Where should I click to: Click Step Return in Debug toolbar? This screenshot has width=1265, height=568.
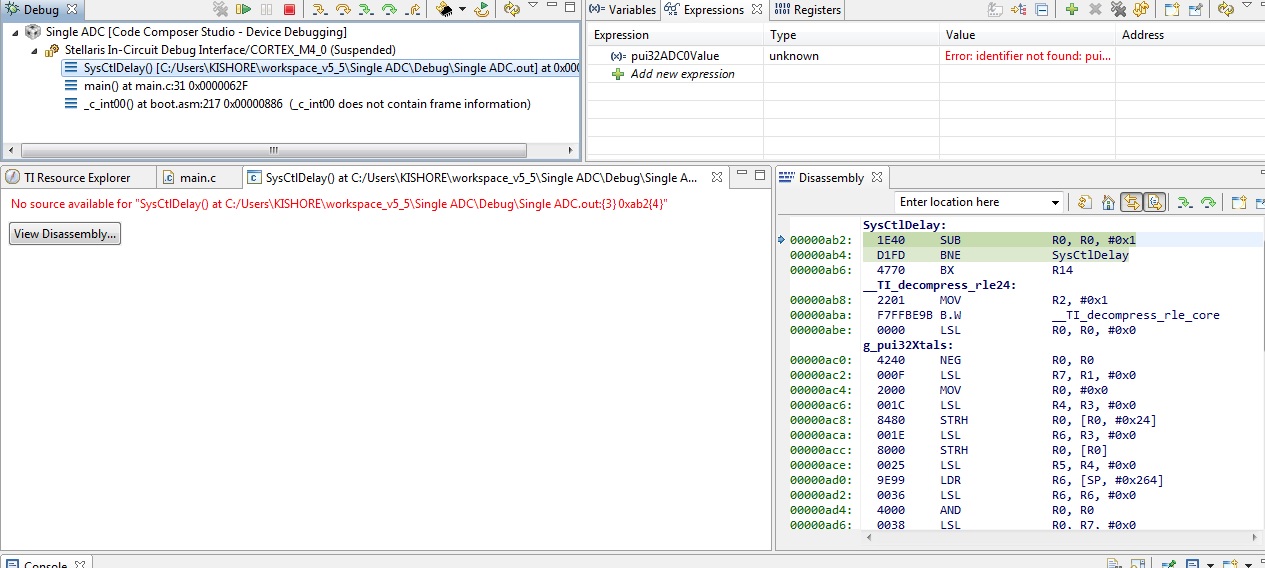click(x=412, y=10)
